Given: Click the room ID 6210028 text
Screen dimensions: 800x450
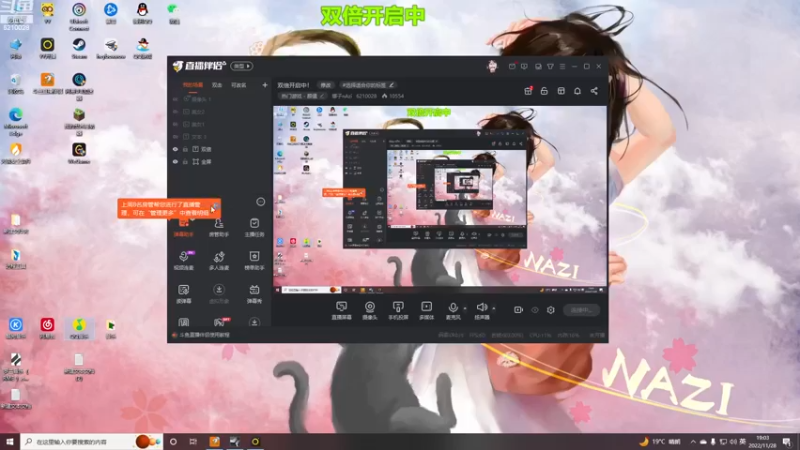Looking at the screenshot, I should point(366,96).
